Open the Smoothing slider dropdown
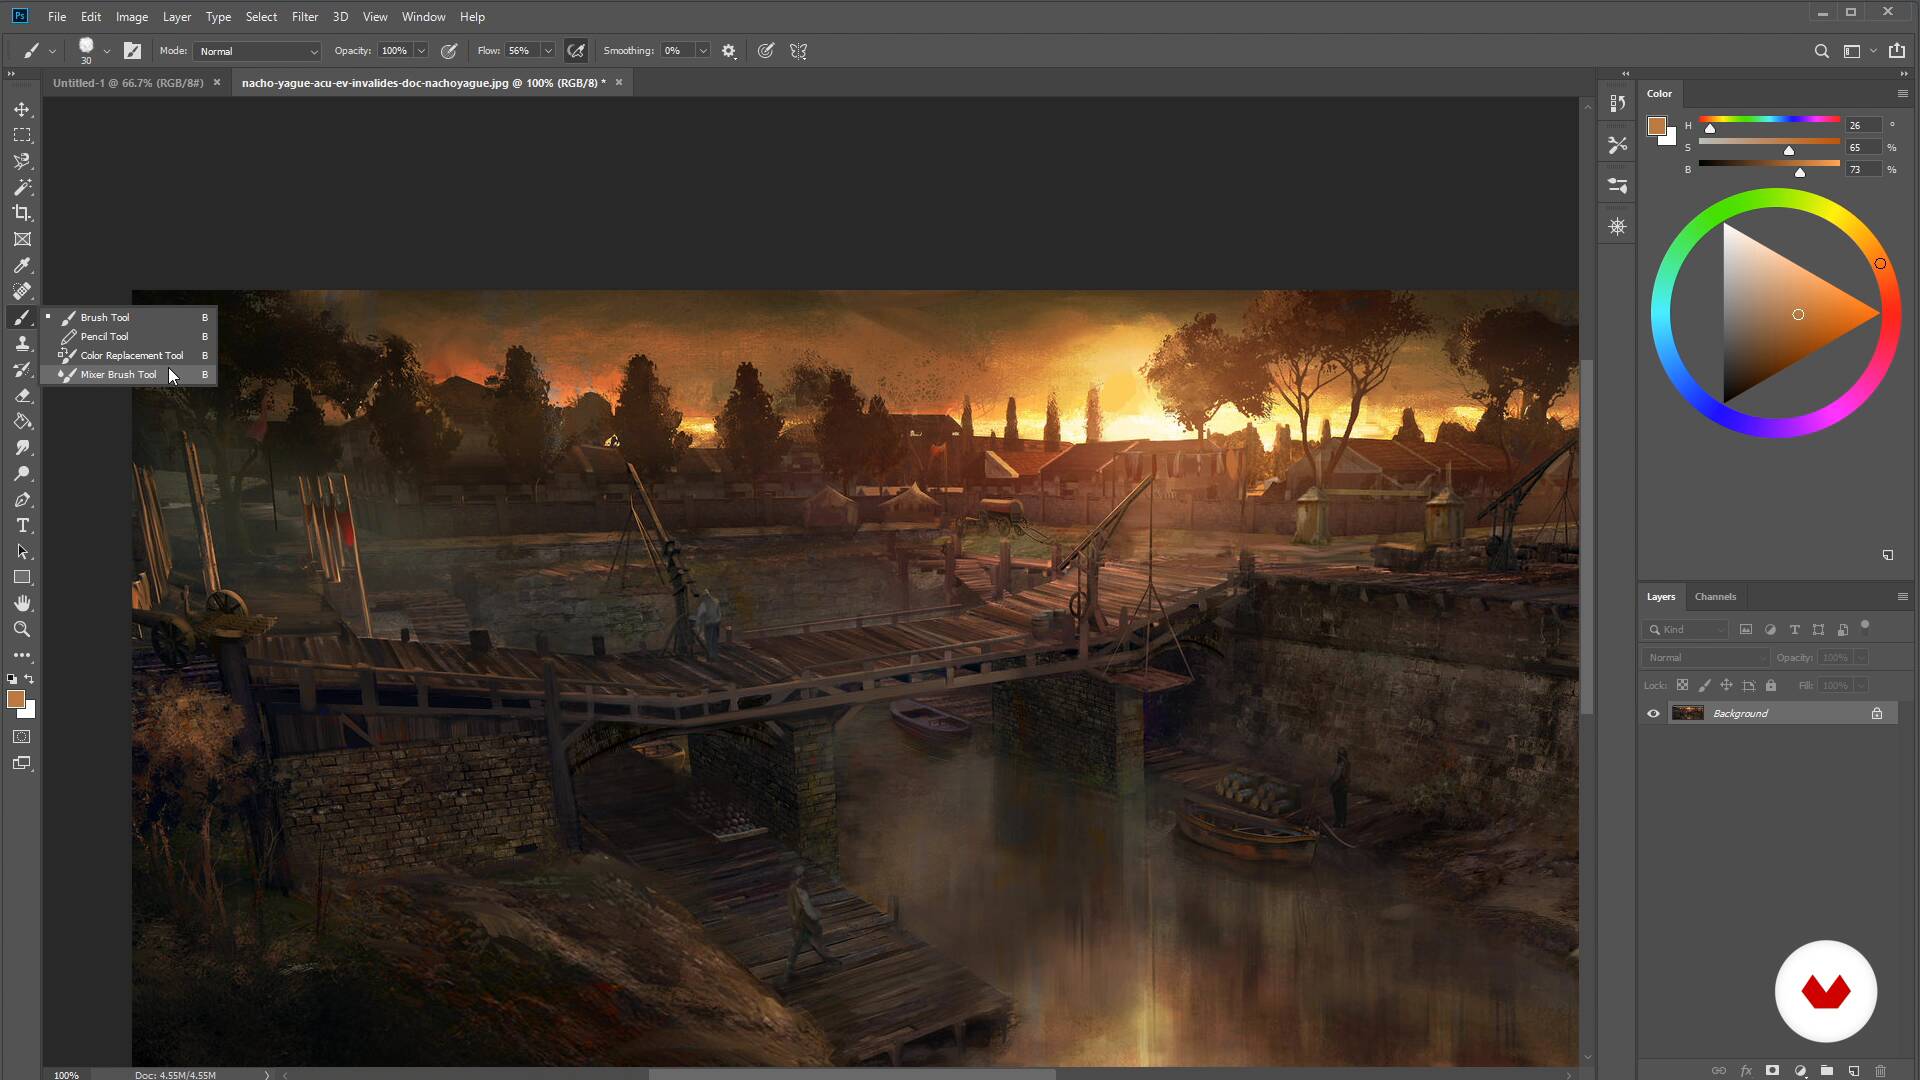This screenshot has width=1920, height=1080. point(703,51)
